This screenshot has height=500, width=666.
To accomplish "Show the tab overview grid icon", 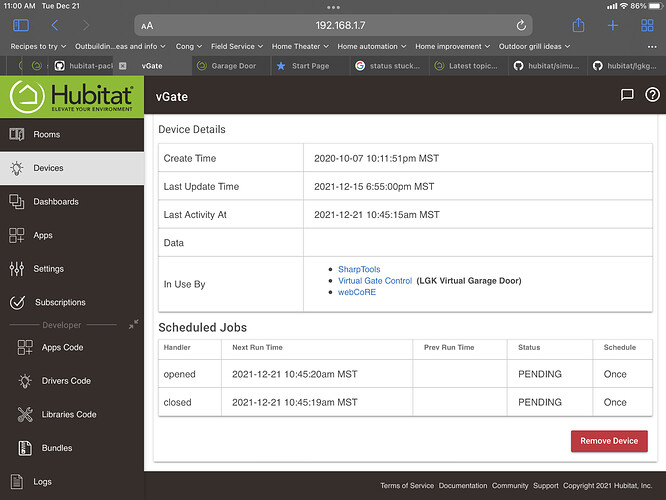I will click(647, 25).
